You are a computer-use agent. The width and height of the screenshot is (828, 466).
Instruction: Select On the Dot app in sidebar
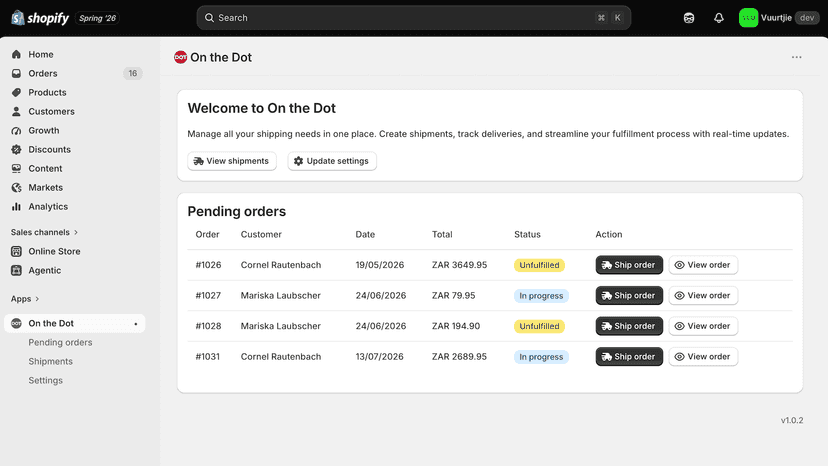(x=74, y=323)
